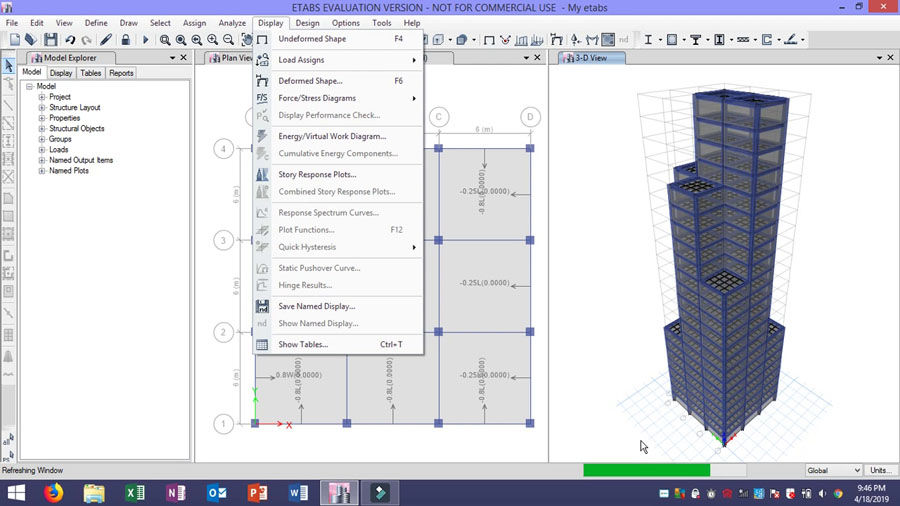
Task: Open the Design menu
Action: pos(308,23)
